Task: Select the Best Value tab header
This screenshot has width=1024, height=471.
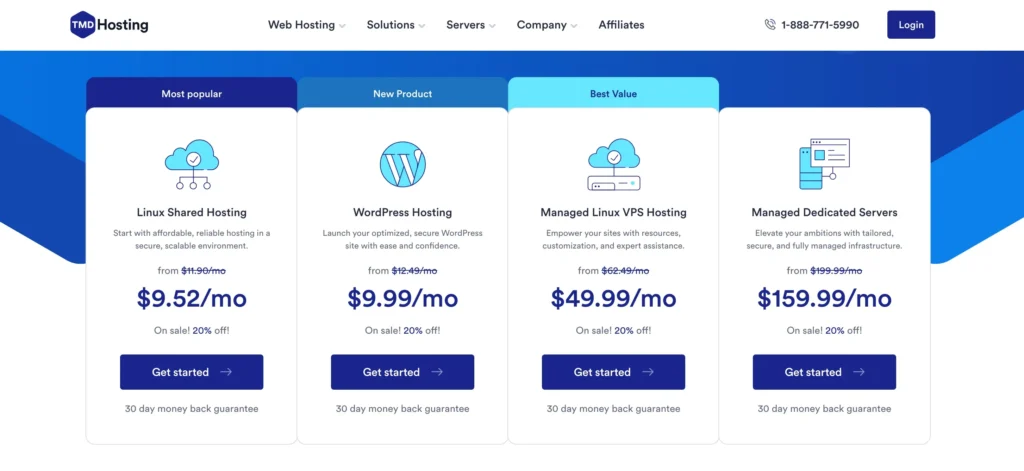Action: click(613, 94)
